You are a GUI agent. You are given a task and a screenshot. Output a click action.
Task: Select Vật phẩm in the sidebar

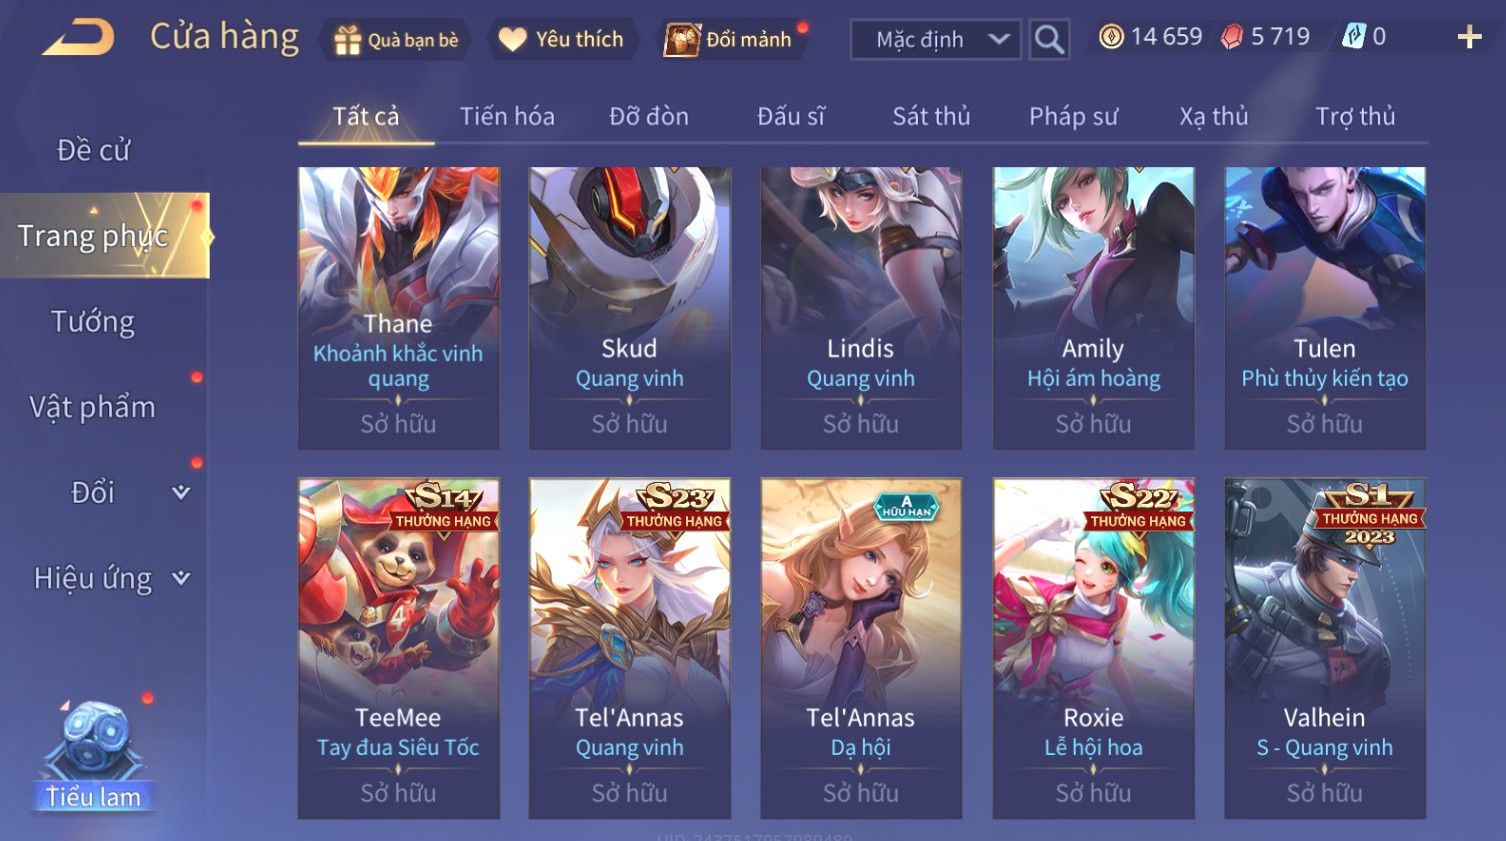(x=93, y=407)
